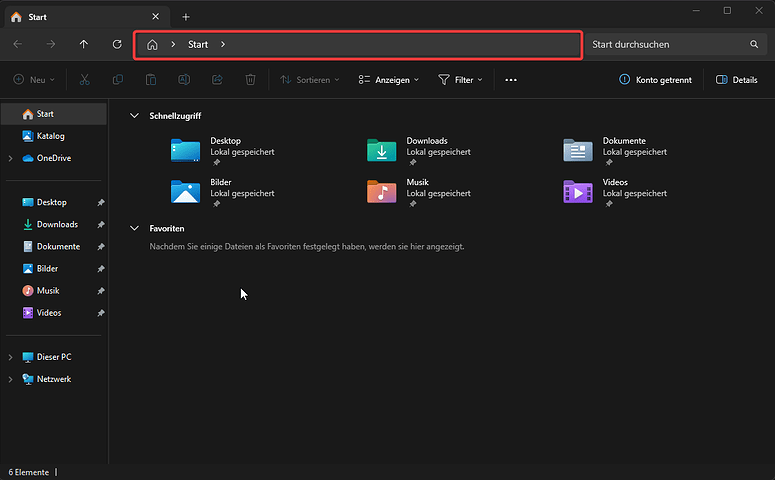Add a new tab with plus button
775x480 pixels.
point(186,17)
